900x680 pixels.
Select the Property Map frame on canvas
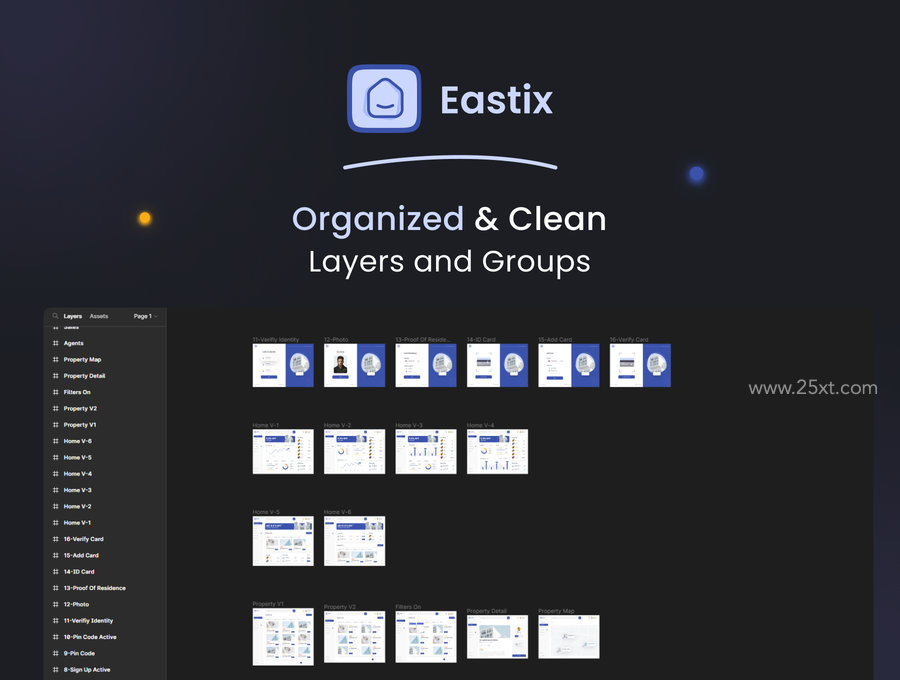(x=569, y=637)
